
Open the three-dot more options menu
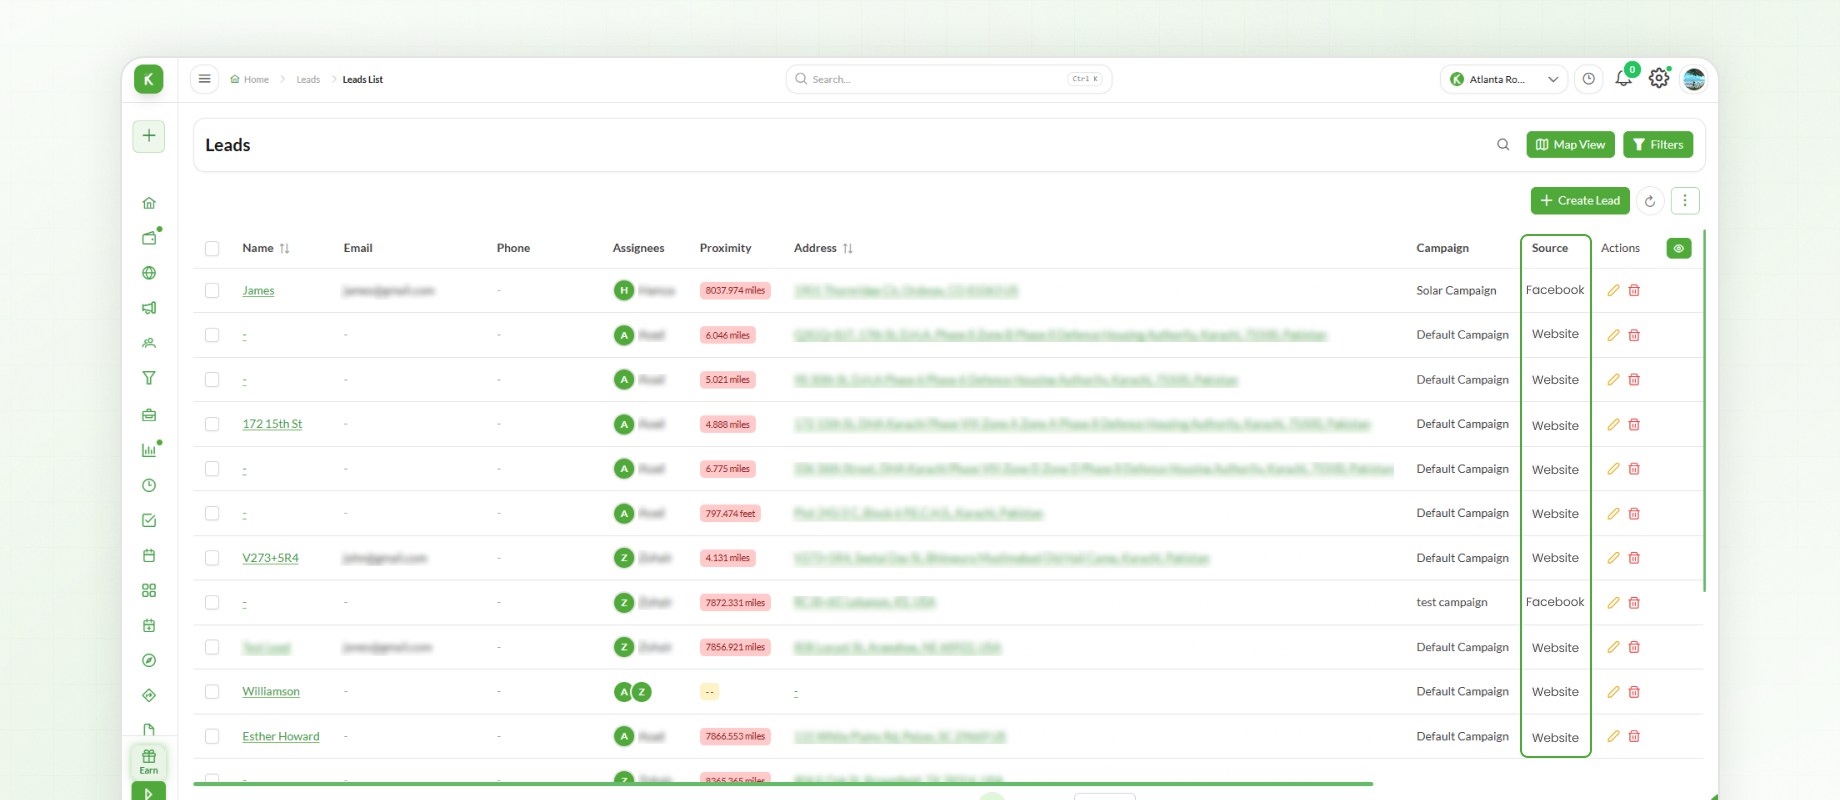click(1685, 201)
